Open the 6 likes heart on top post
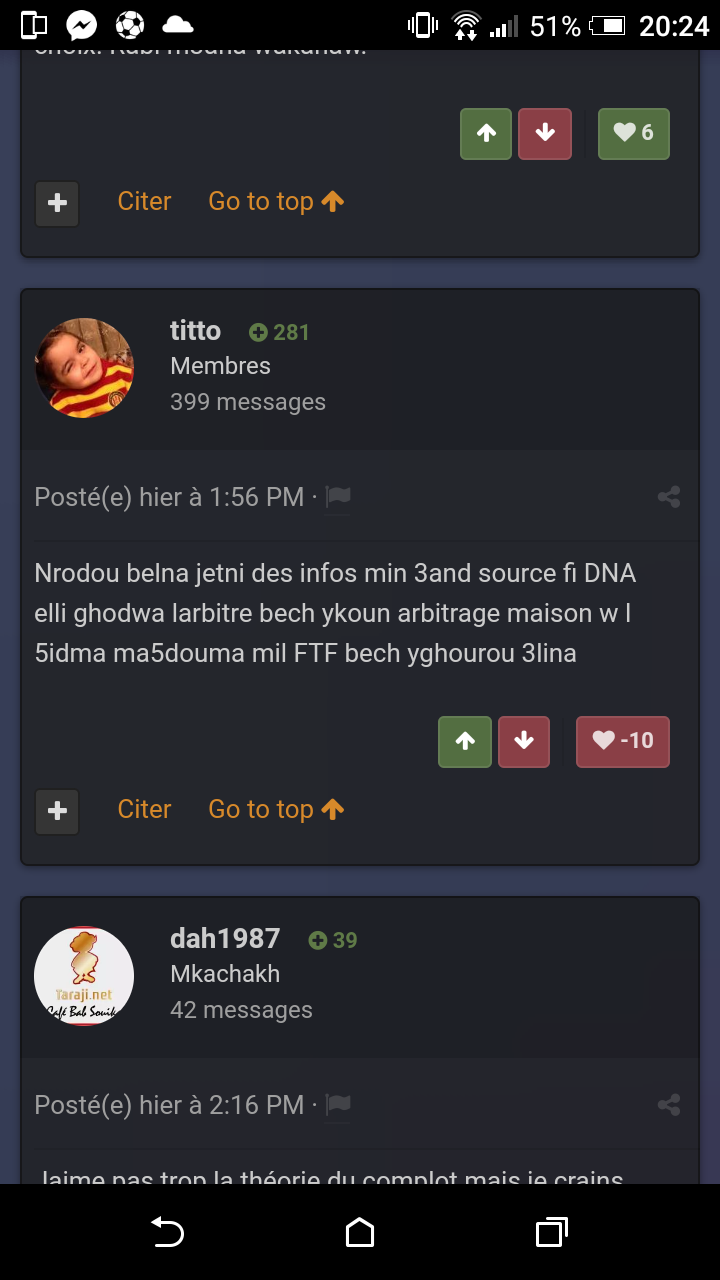The image size is (720, 1280). pyautogui.click(x=634, y=134)
